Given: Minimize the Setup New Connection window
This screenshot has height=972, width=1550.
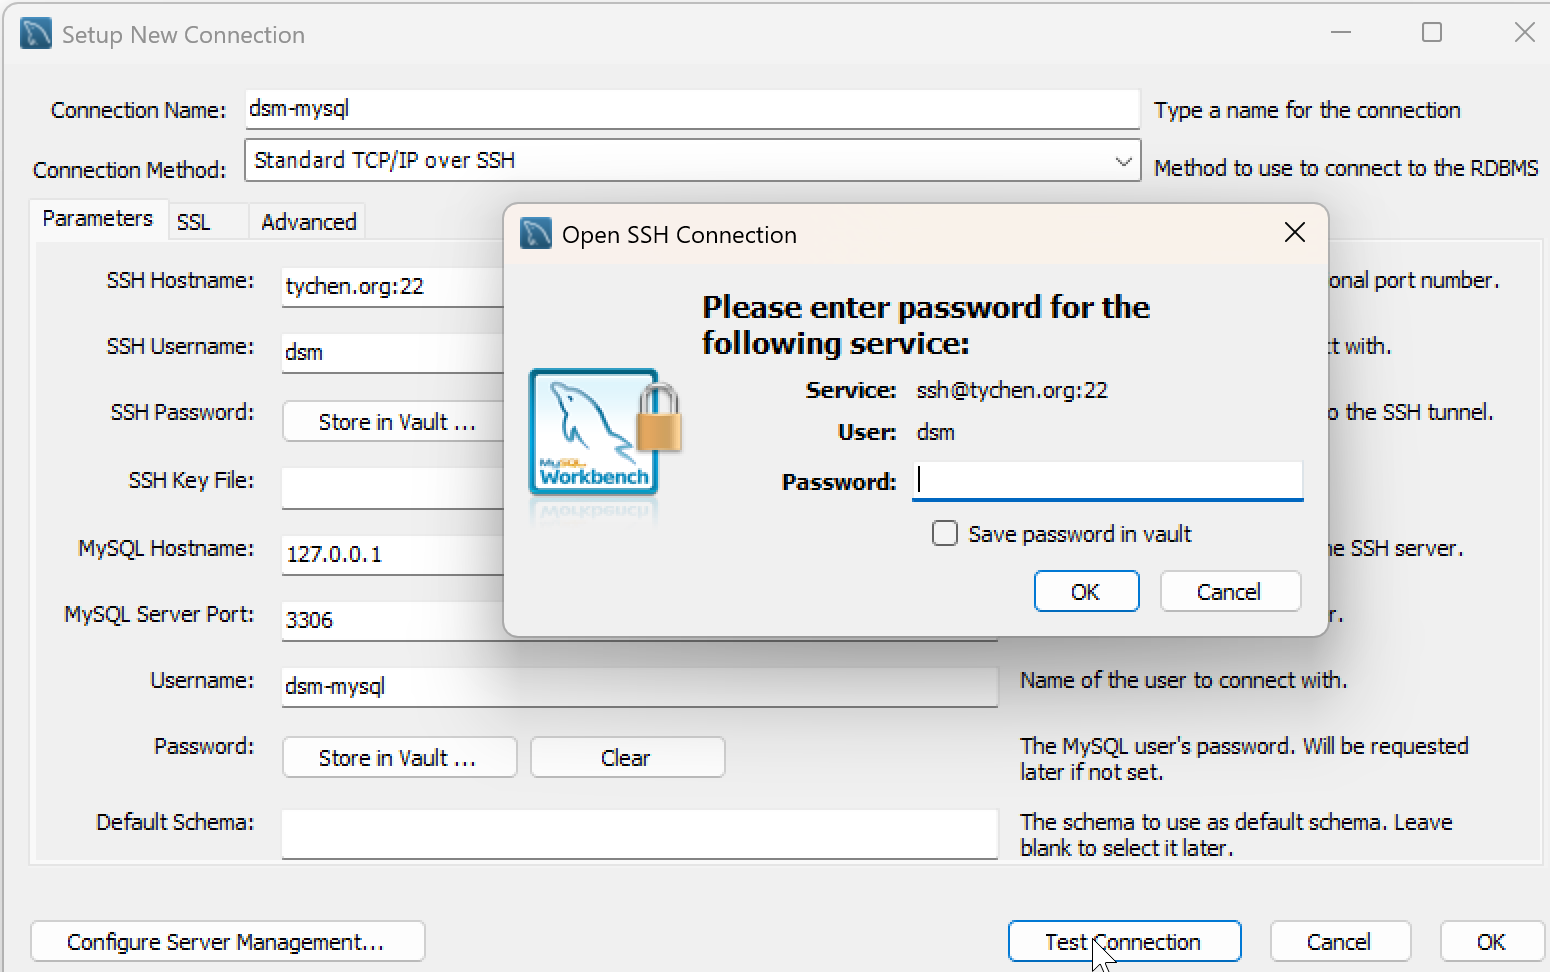Looking at the screenshot, I should point(1341,33).
